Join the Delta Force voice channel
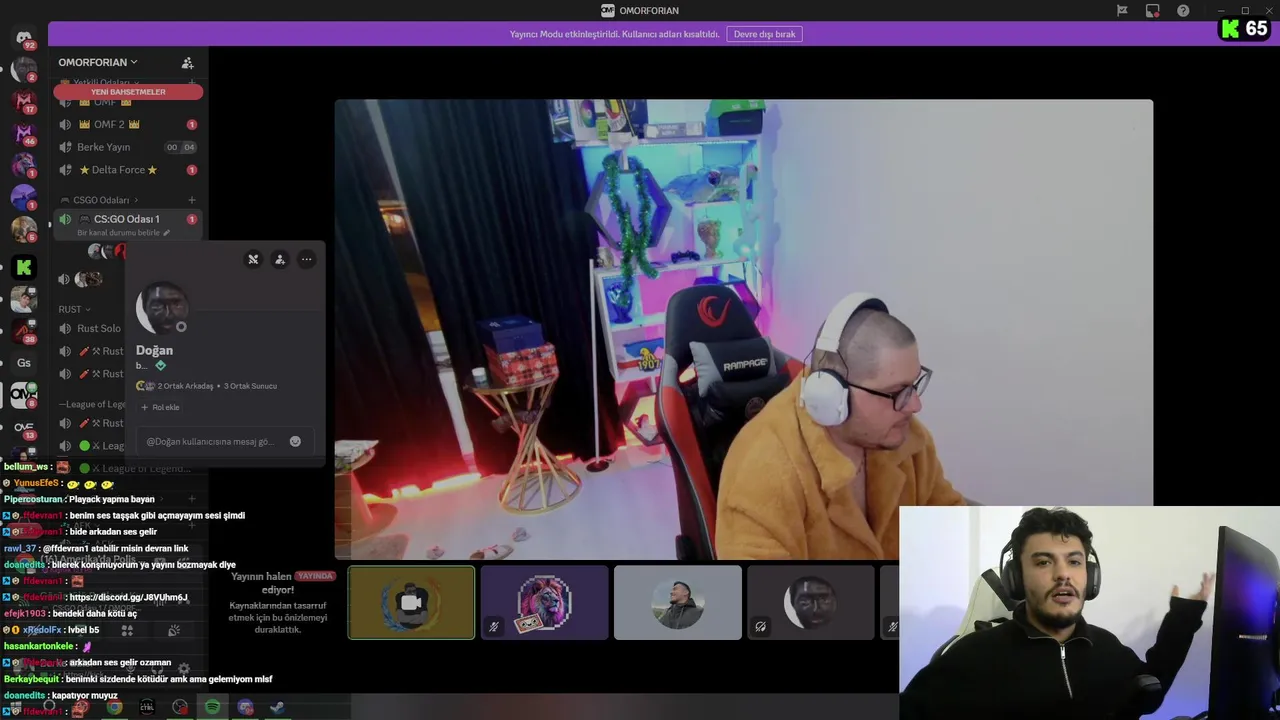1280x720 pixels. point(128,170)
